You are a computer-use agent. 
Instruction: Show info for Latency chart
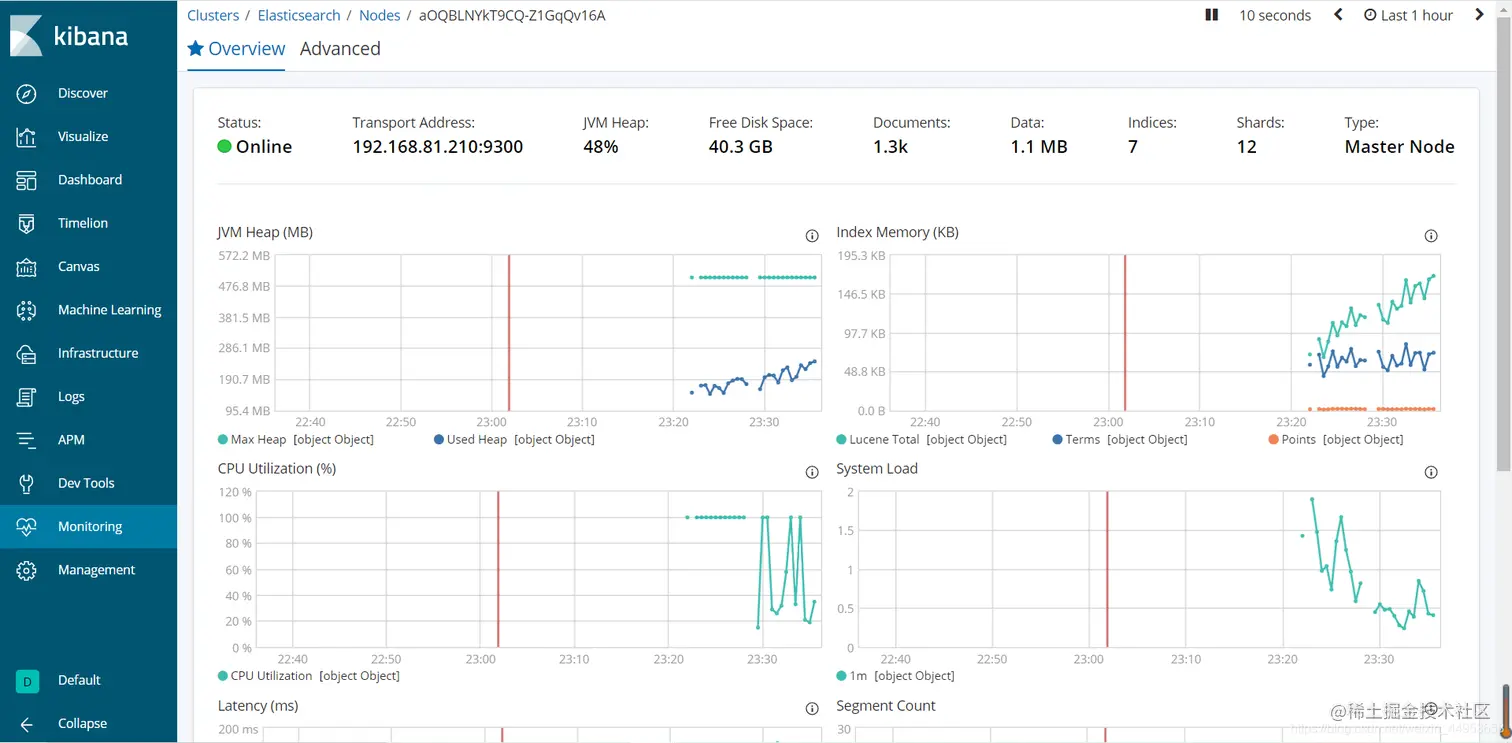(812, 708)
